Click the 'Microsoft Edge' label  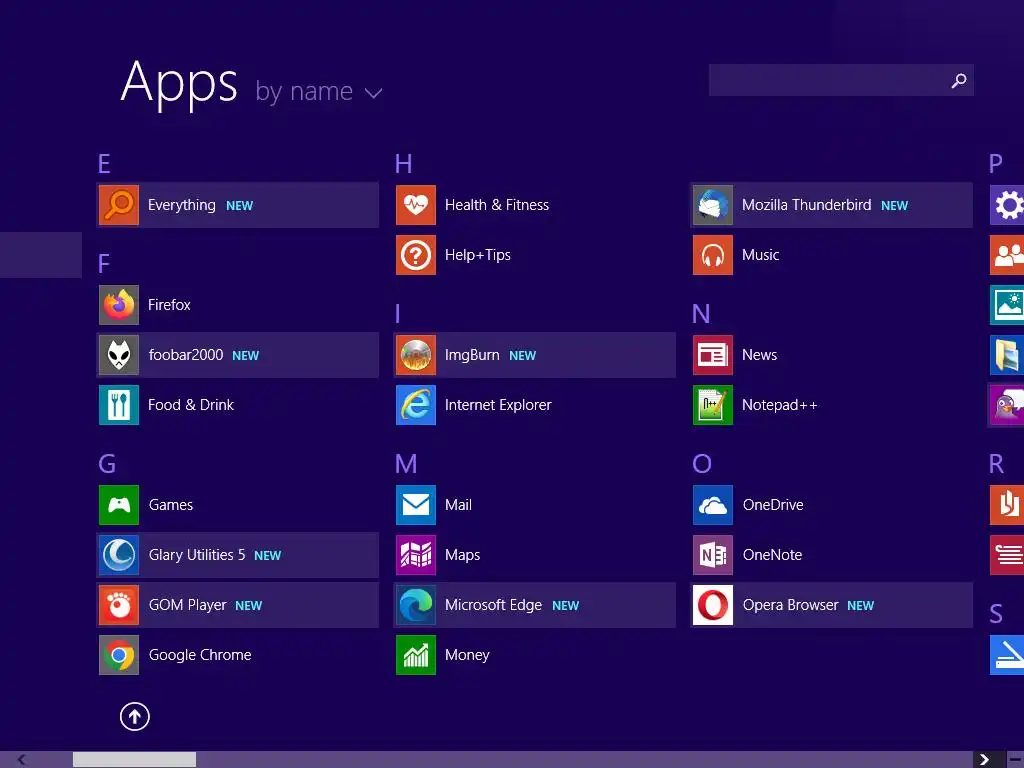point(493,605)
